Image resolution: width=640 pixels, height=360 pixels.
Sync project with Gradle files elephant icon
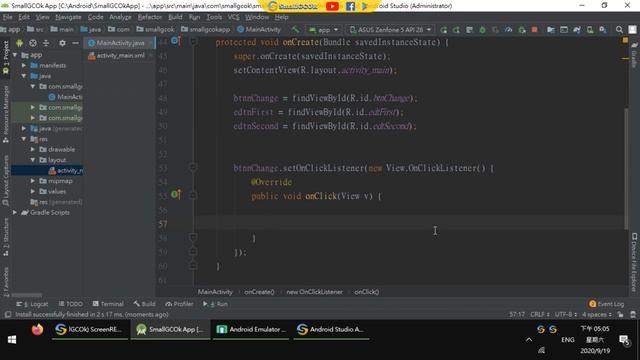(x=577, y=29)
